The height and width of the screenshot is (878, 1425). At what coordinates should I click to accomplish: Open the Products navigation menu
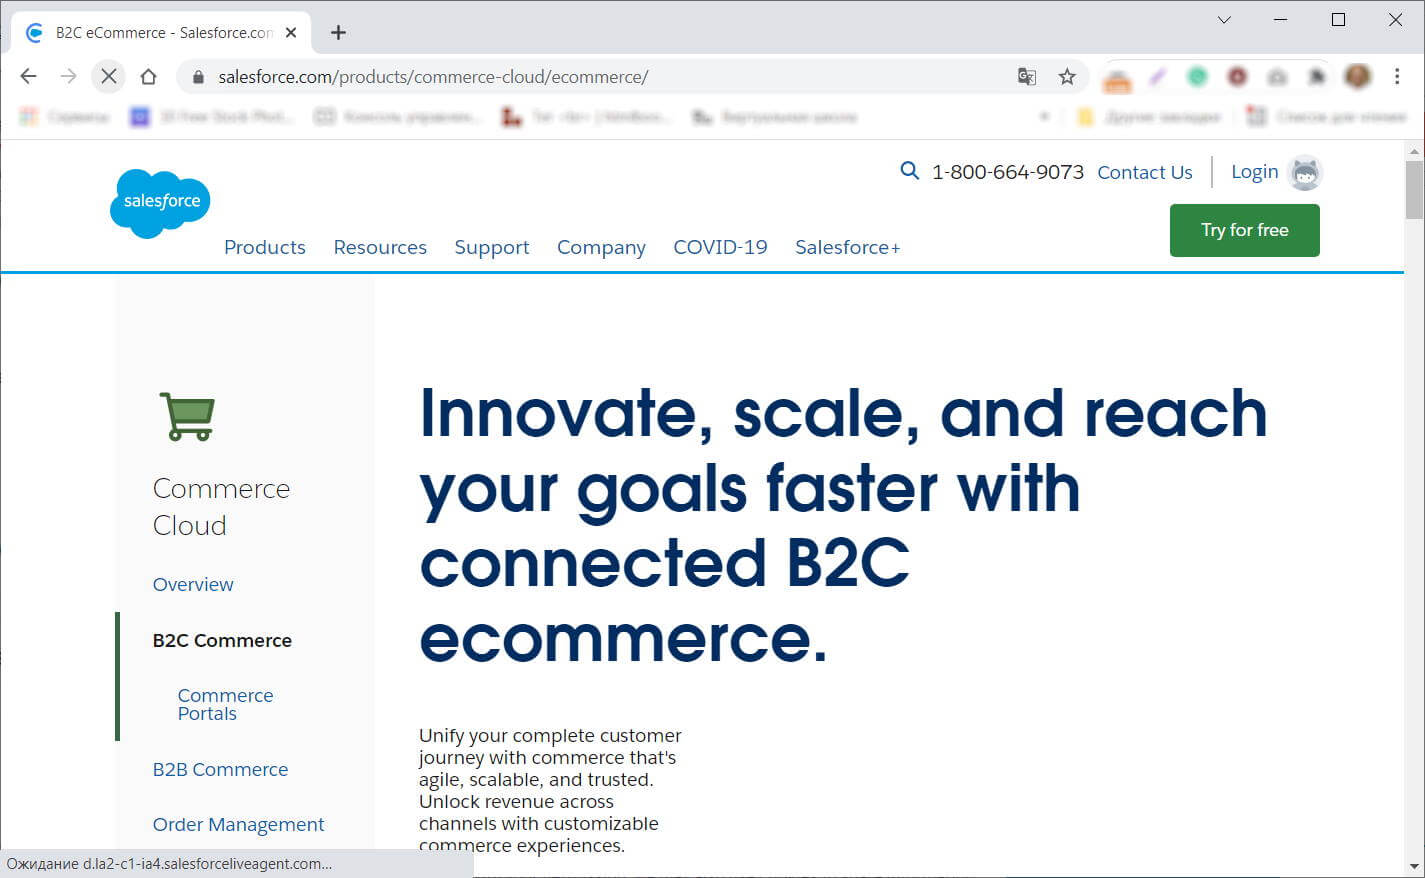click(x=264, y=247)
